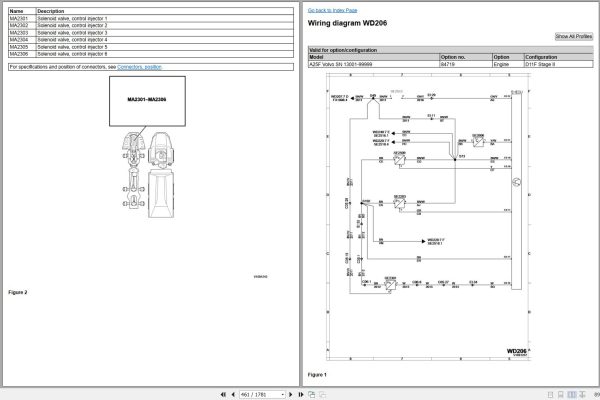
Task: Click the 'Wiring diagram WD206' heading
Action: [x=347, y=23]
